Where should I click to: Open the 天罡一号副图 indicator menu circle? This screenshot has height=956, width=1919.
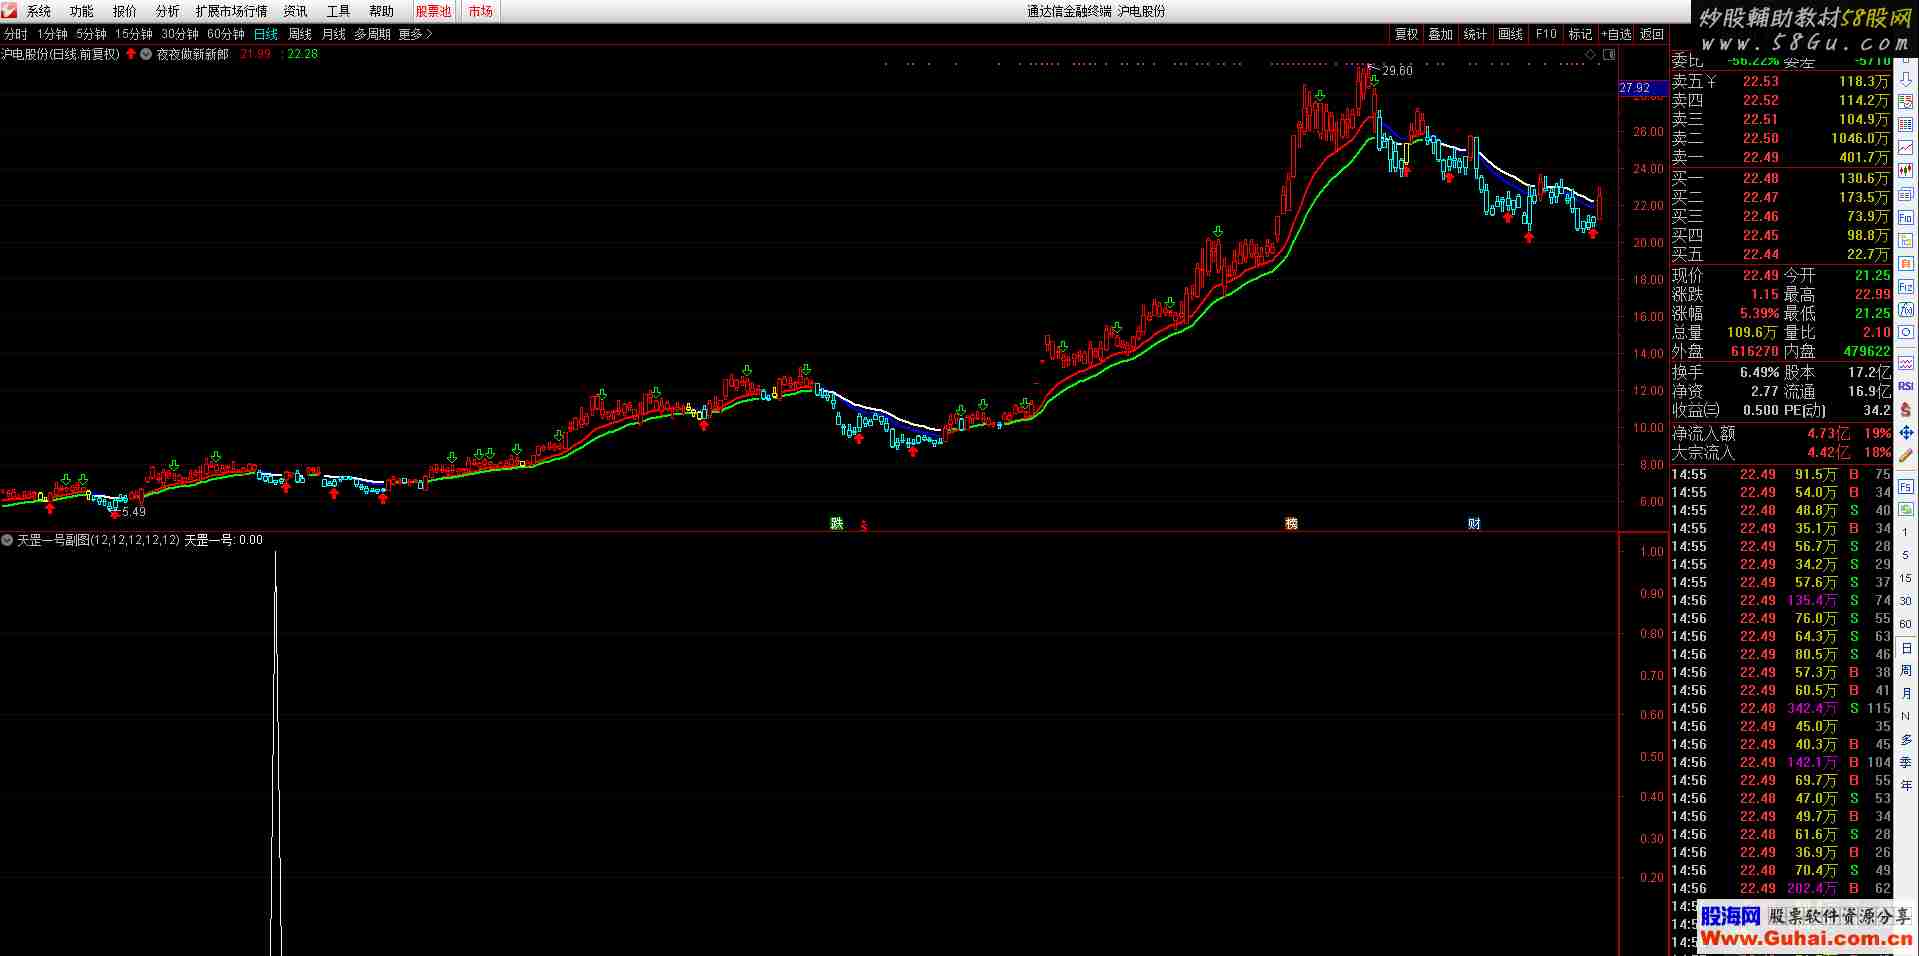coord(7,540)
